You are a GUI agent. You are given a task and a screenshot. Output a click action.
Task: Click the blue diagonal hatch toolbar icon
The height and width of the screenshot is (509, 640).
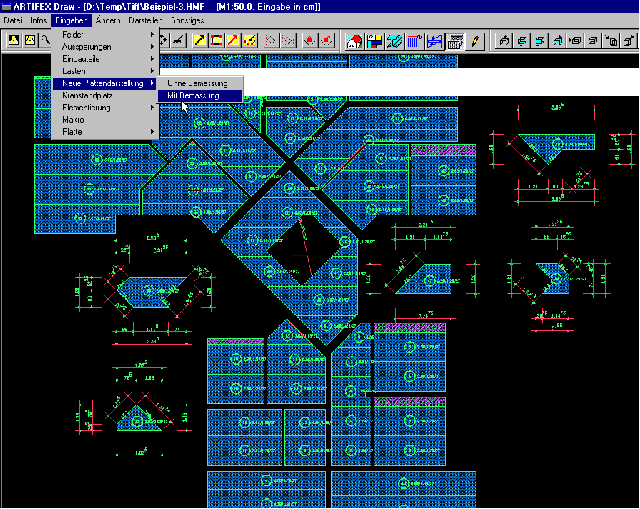pyautogui.click(x=393, y=40)
